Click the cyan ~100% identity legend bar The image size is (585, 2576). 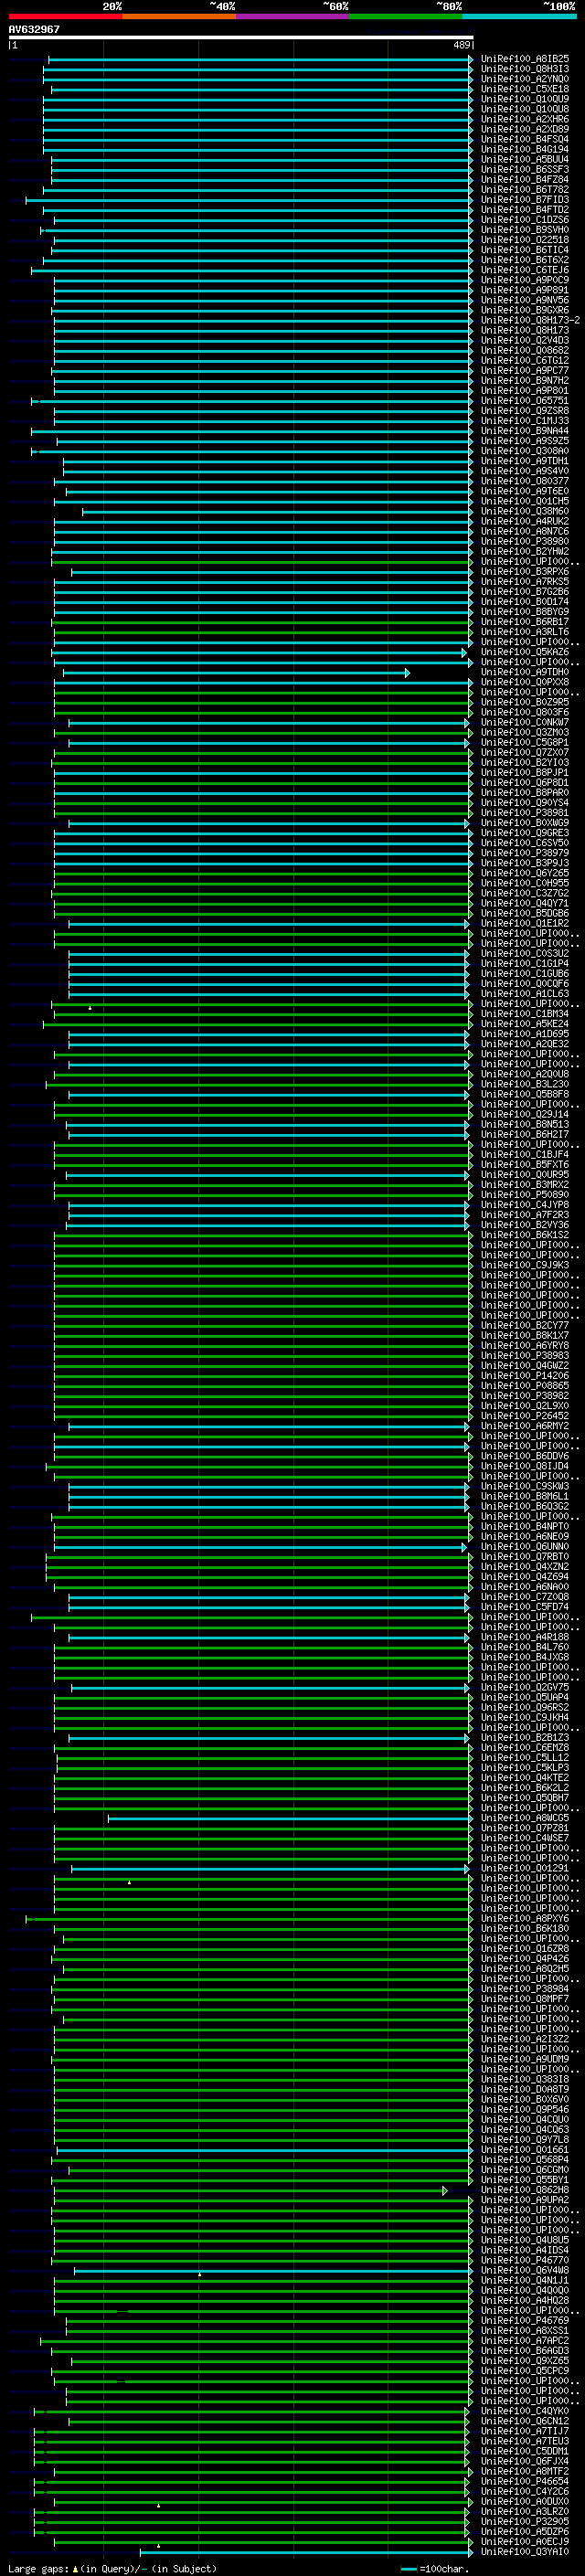tap(519, 16)
